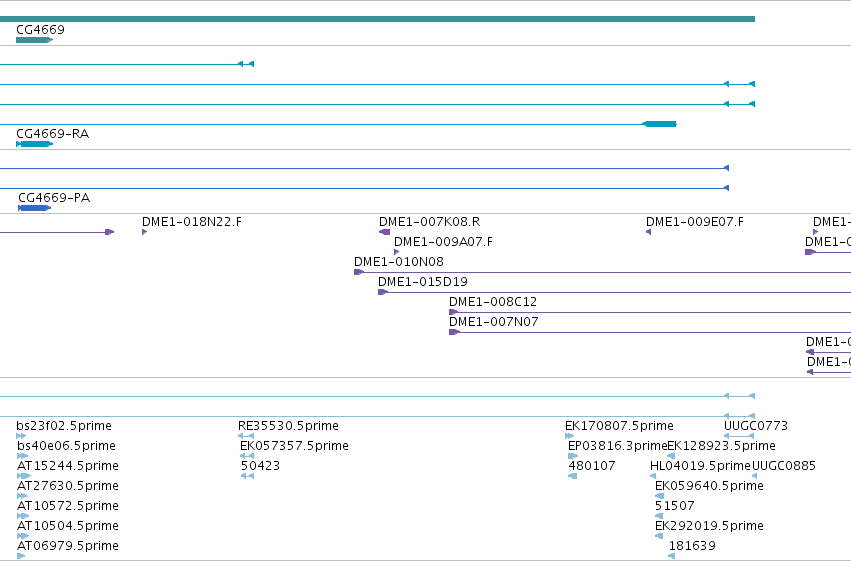Select the UUGC0773 feature glyph
The width and height of the screenshot is (851, 561).
(739, 436)
